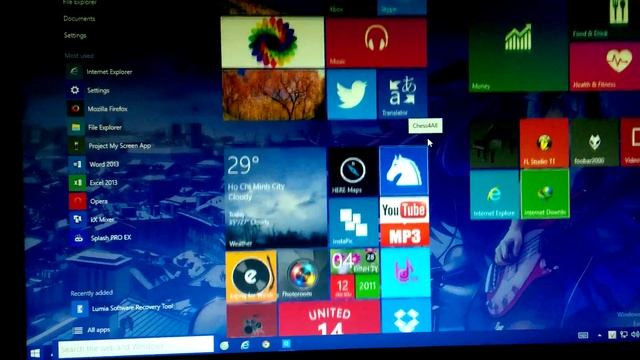Open the Translator tile

[402, 94]
